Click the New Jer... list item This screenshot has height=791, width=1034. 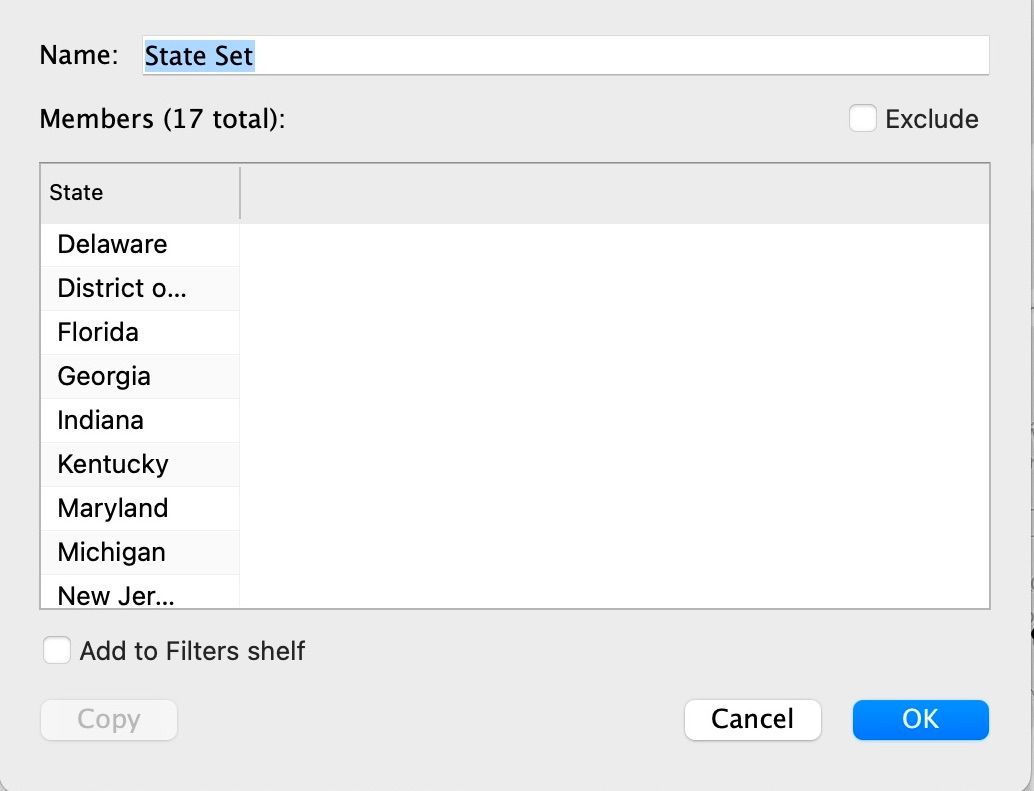[116, 595]
